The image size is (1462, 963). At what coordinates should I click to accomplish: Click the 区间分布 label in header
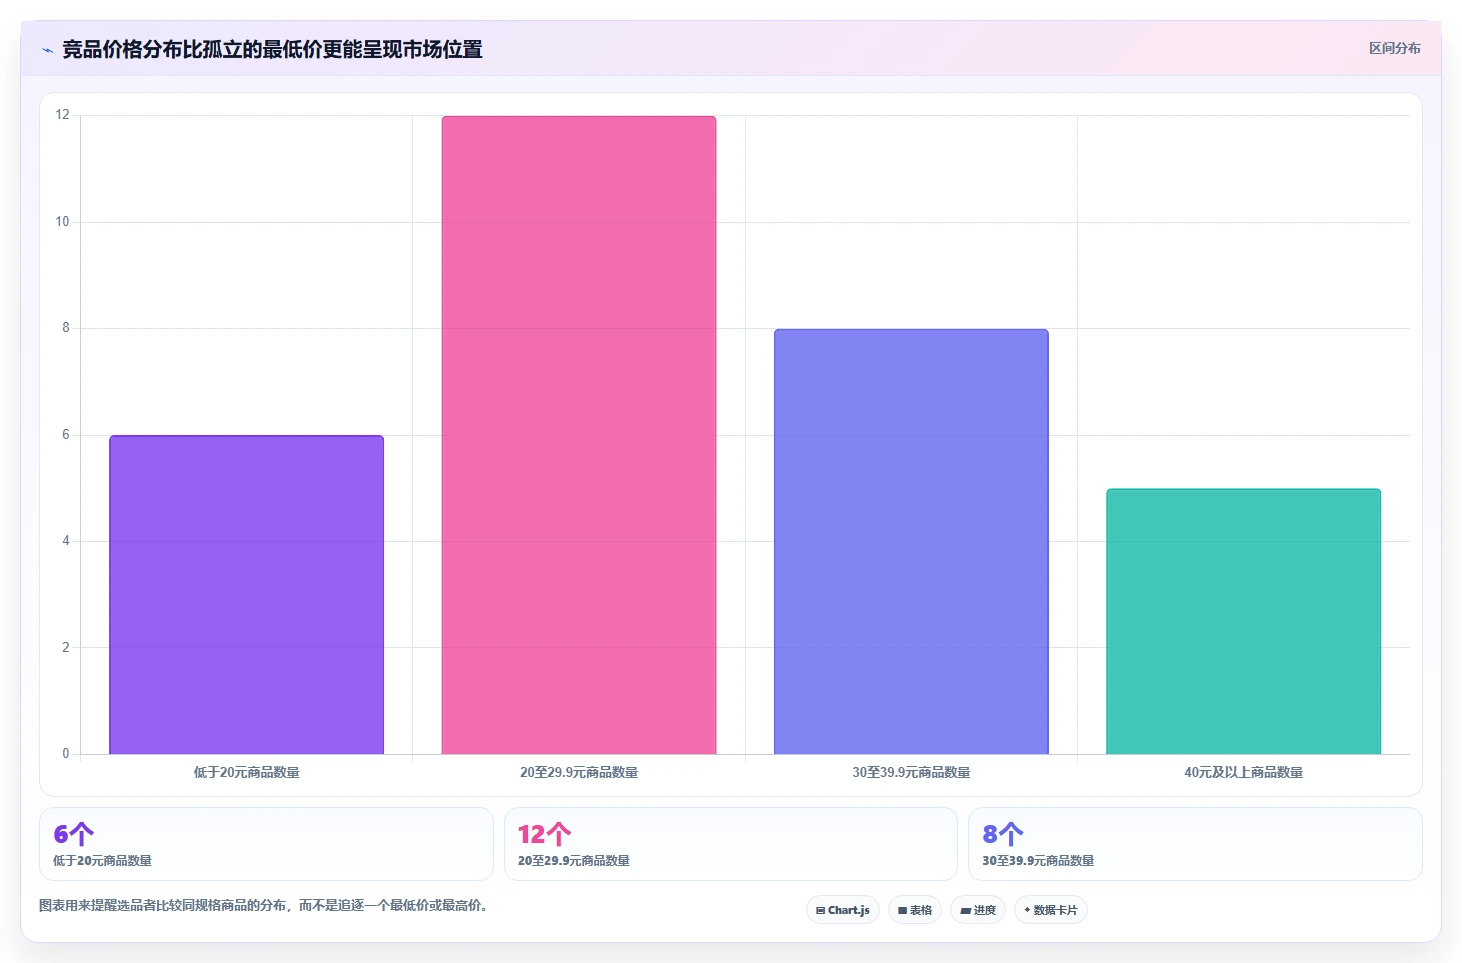[x=1394, y=48]
